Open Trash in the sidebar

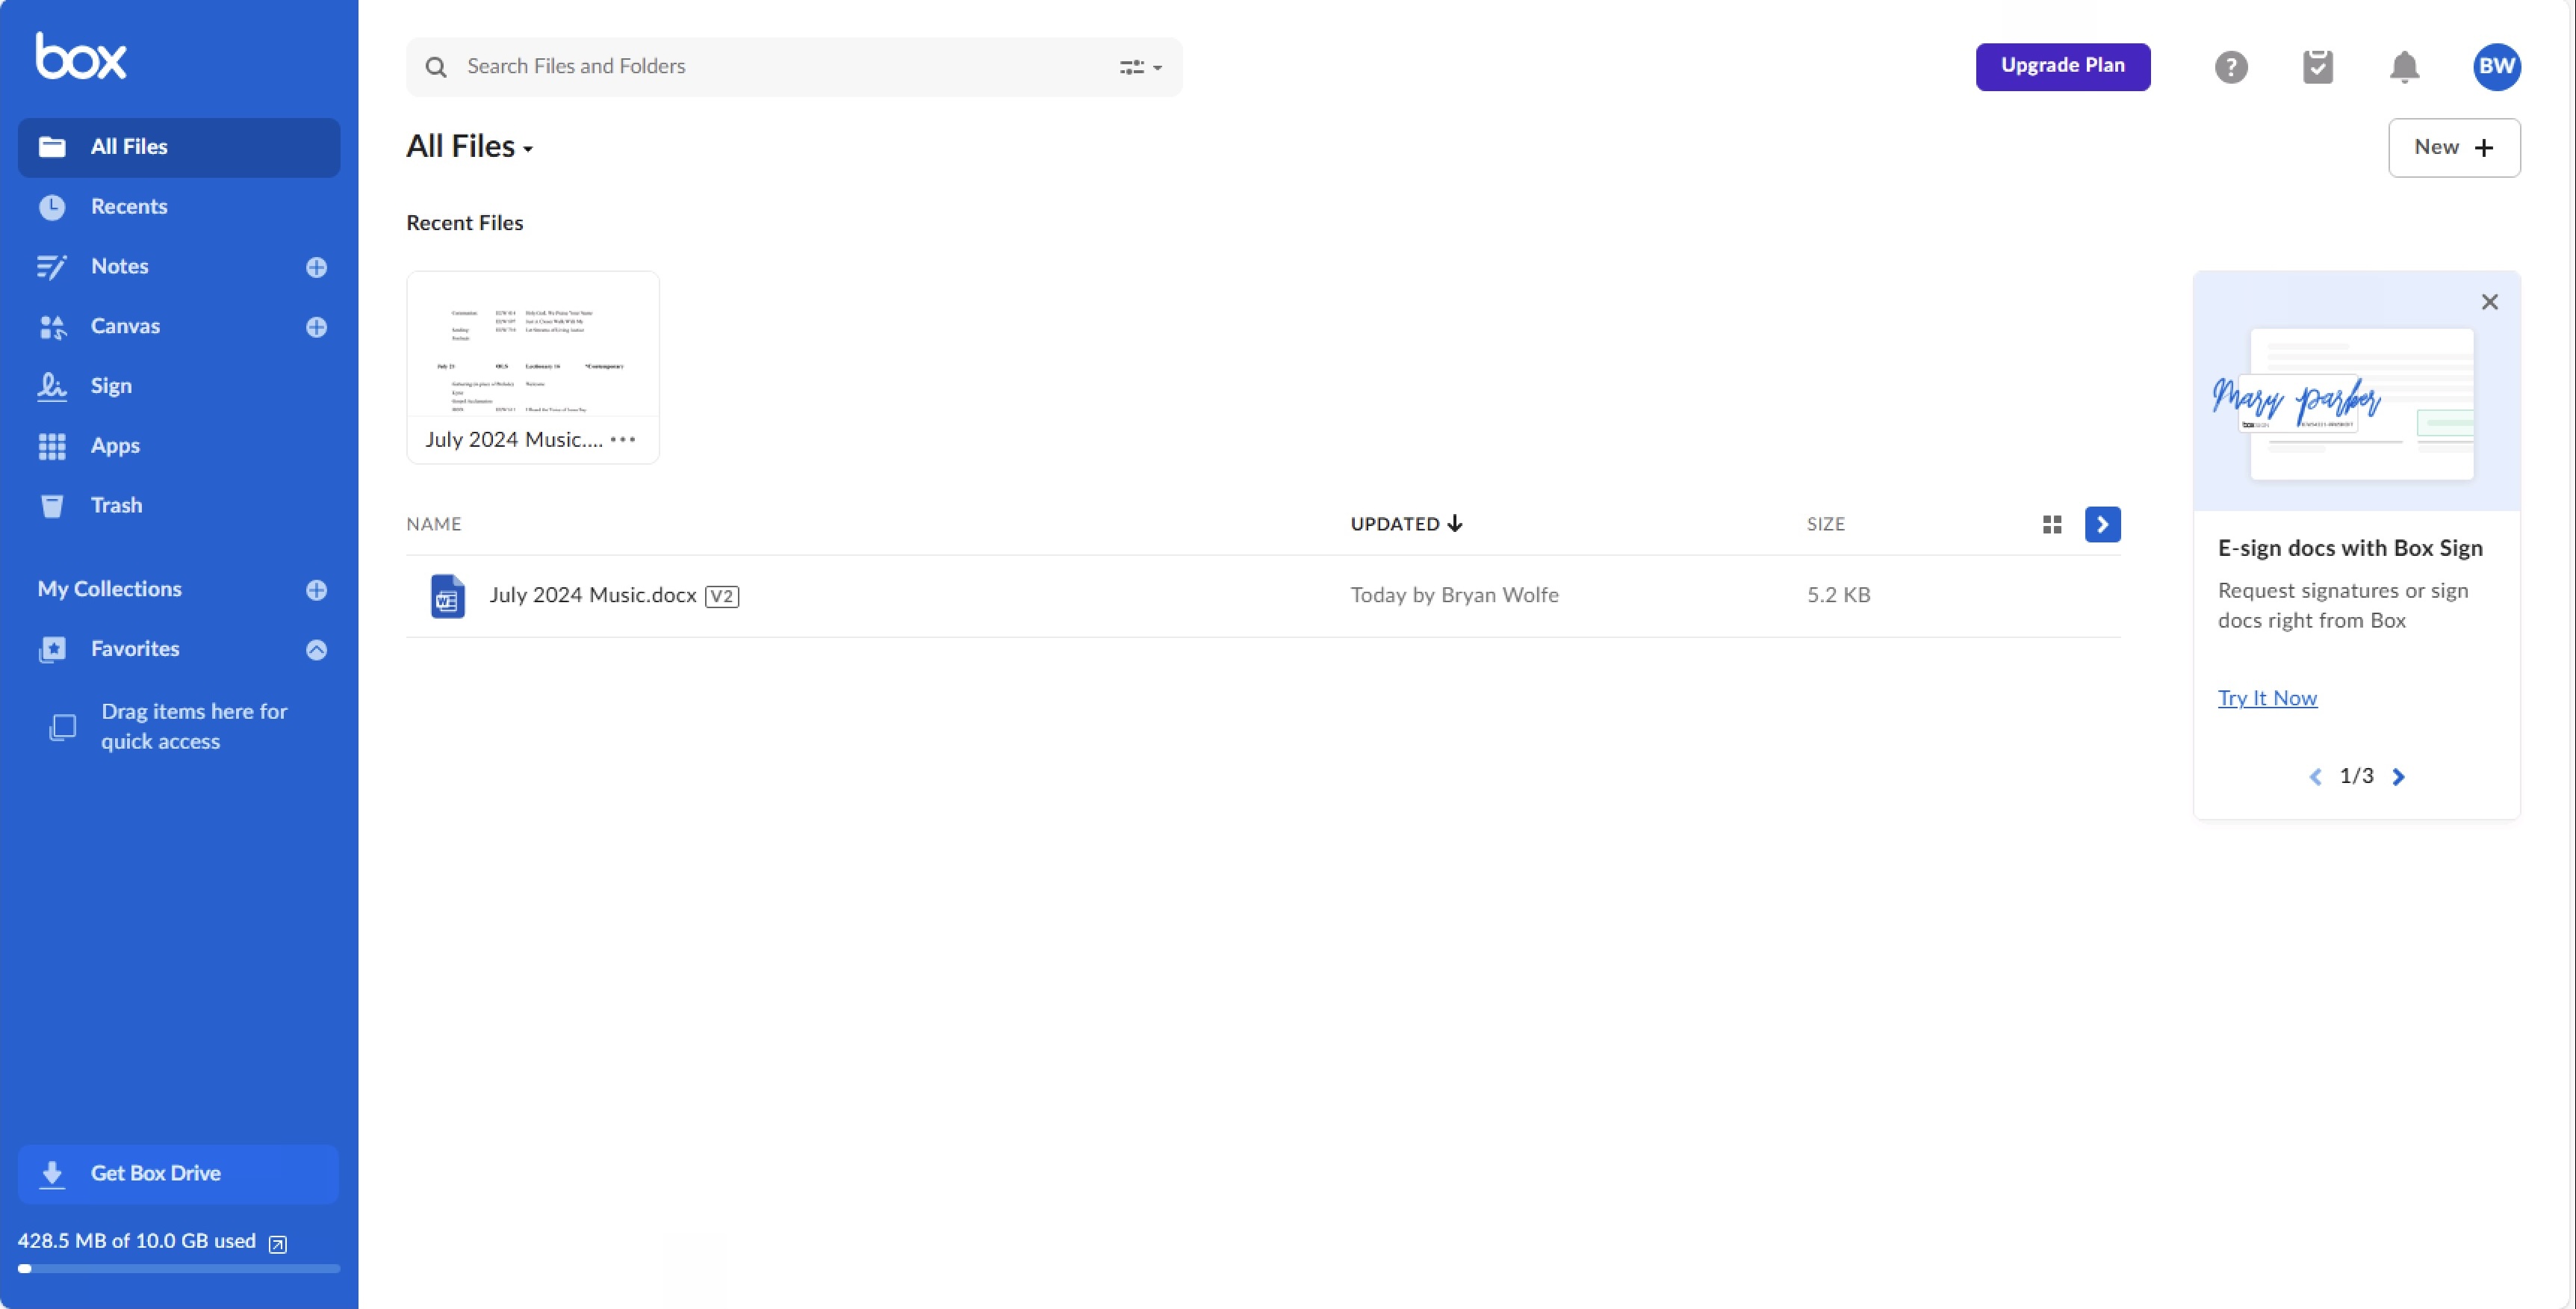pyautogui.click(x=179, y=505)
